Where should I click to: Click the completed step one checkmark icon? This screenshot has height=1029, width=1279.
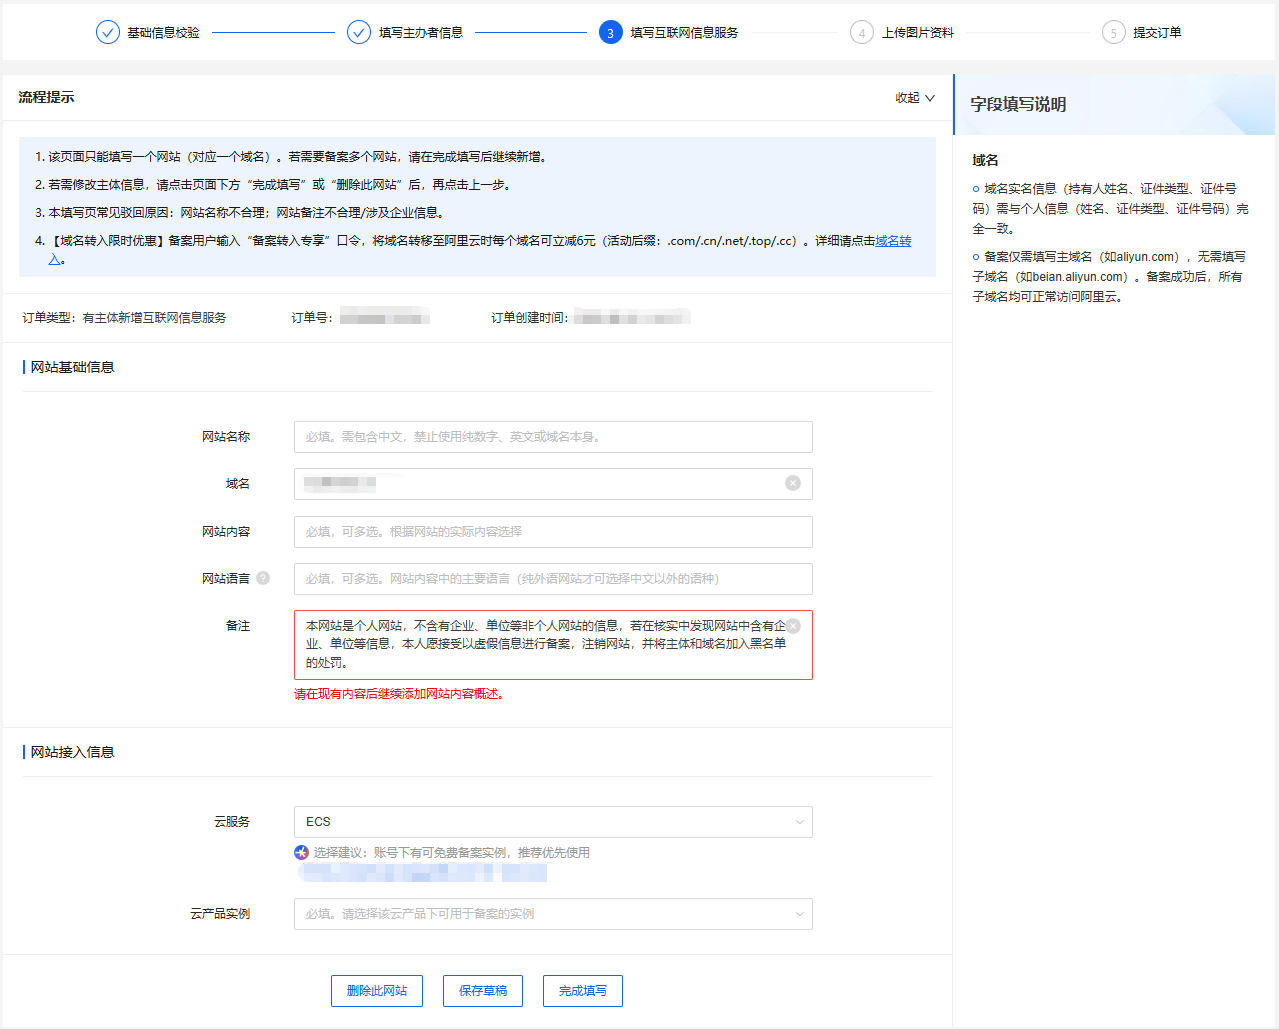[x=108, y=33]
